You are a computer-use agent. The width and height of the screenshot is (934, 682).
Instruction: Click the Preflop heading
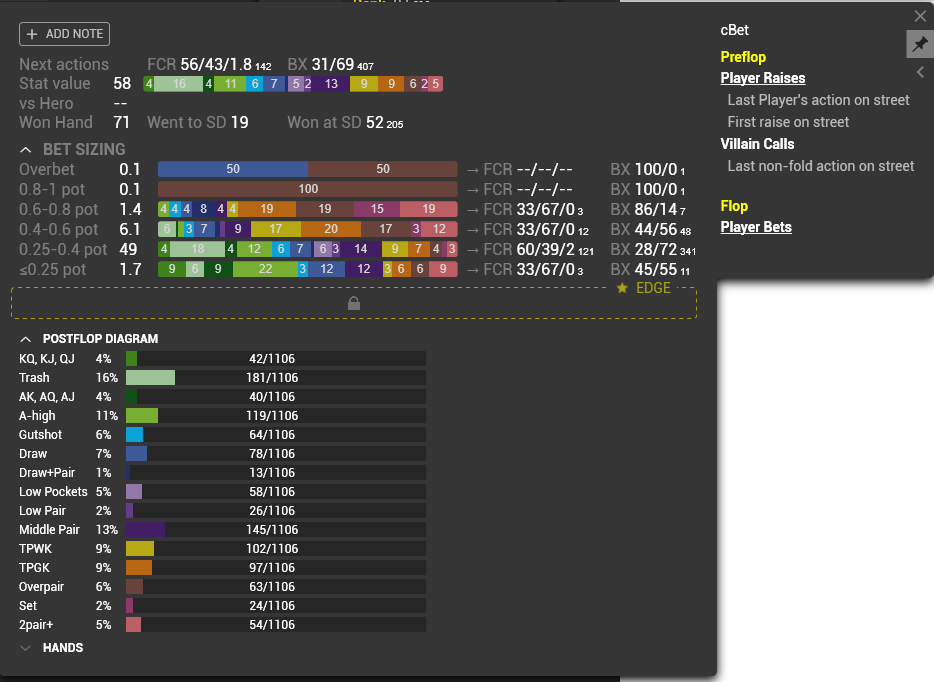point(743,57)
